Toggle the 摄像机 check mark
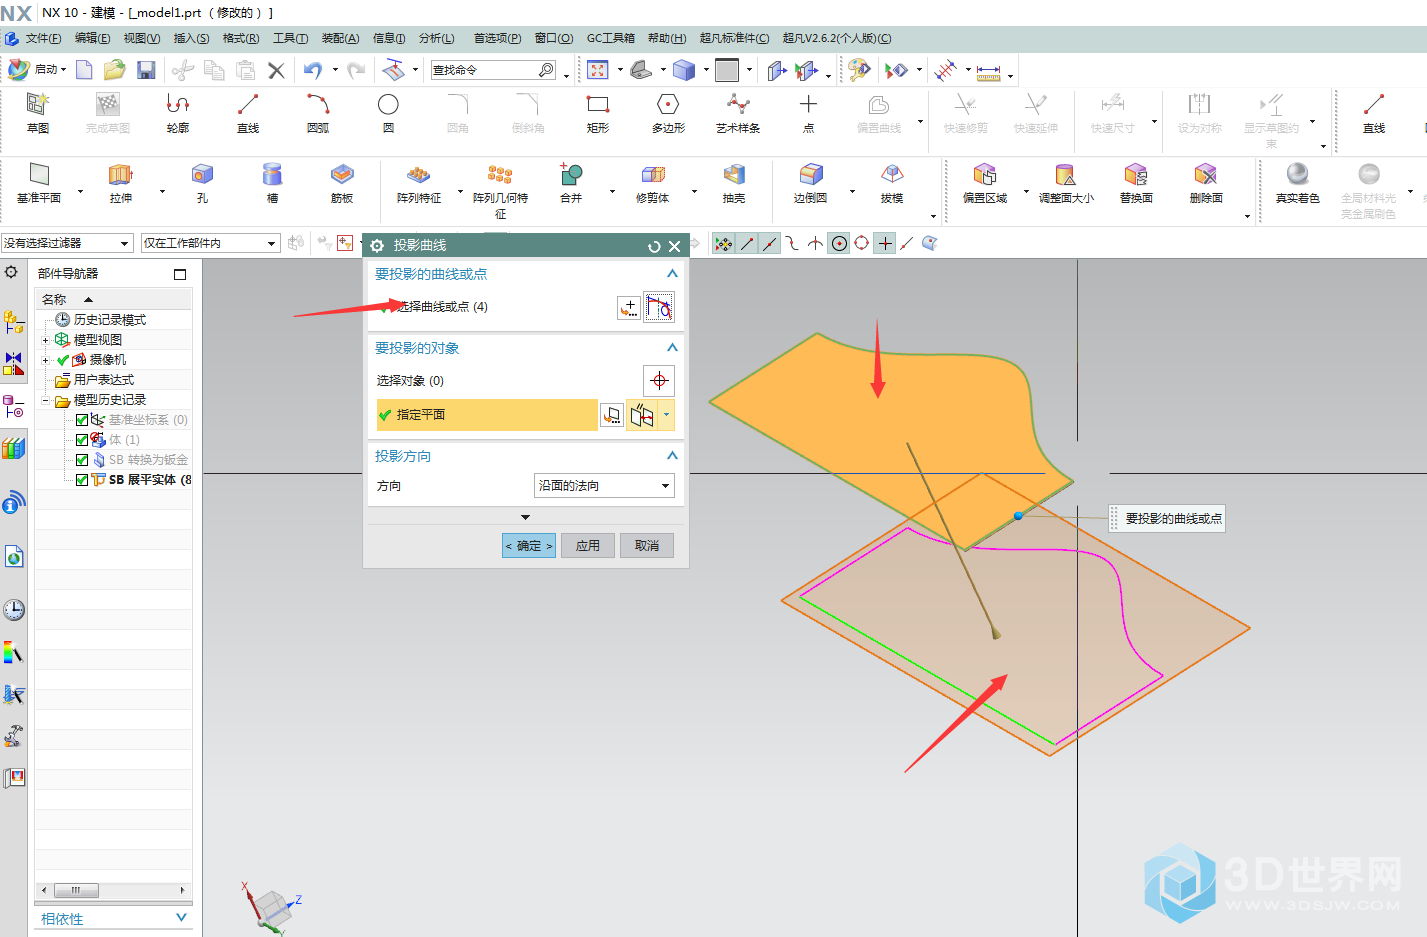This screenshot has width=1427, height=937. [63, 360]
